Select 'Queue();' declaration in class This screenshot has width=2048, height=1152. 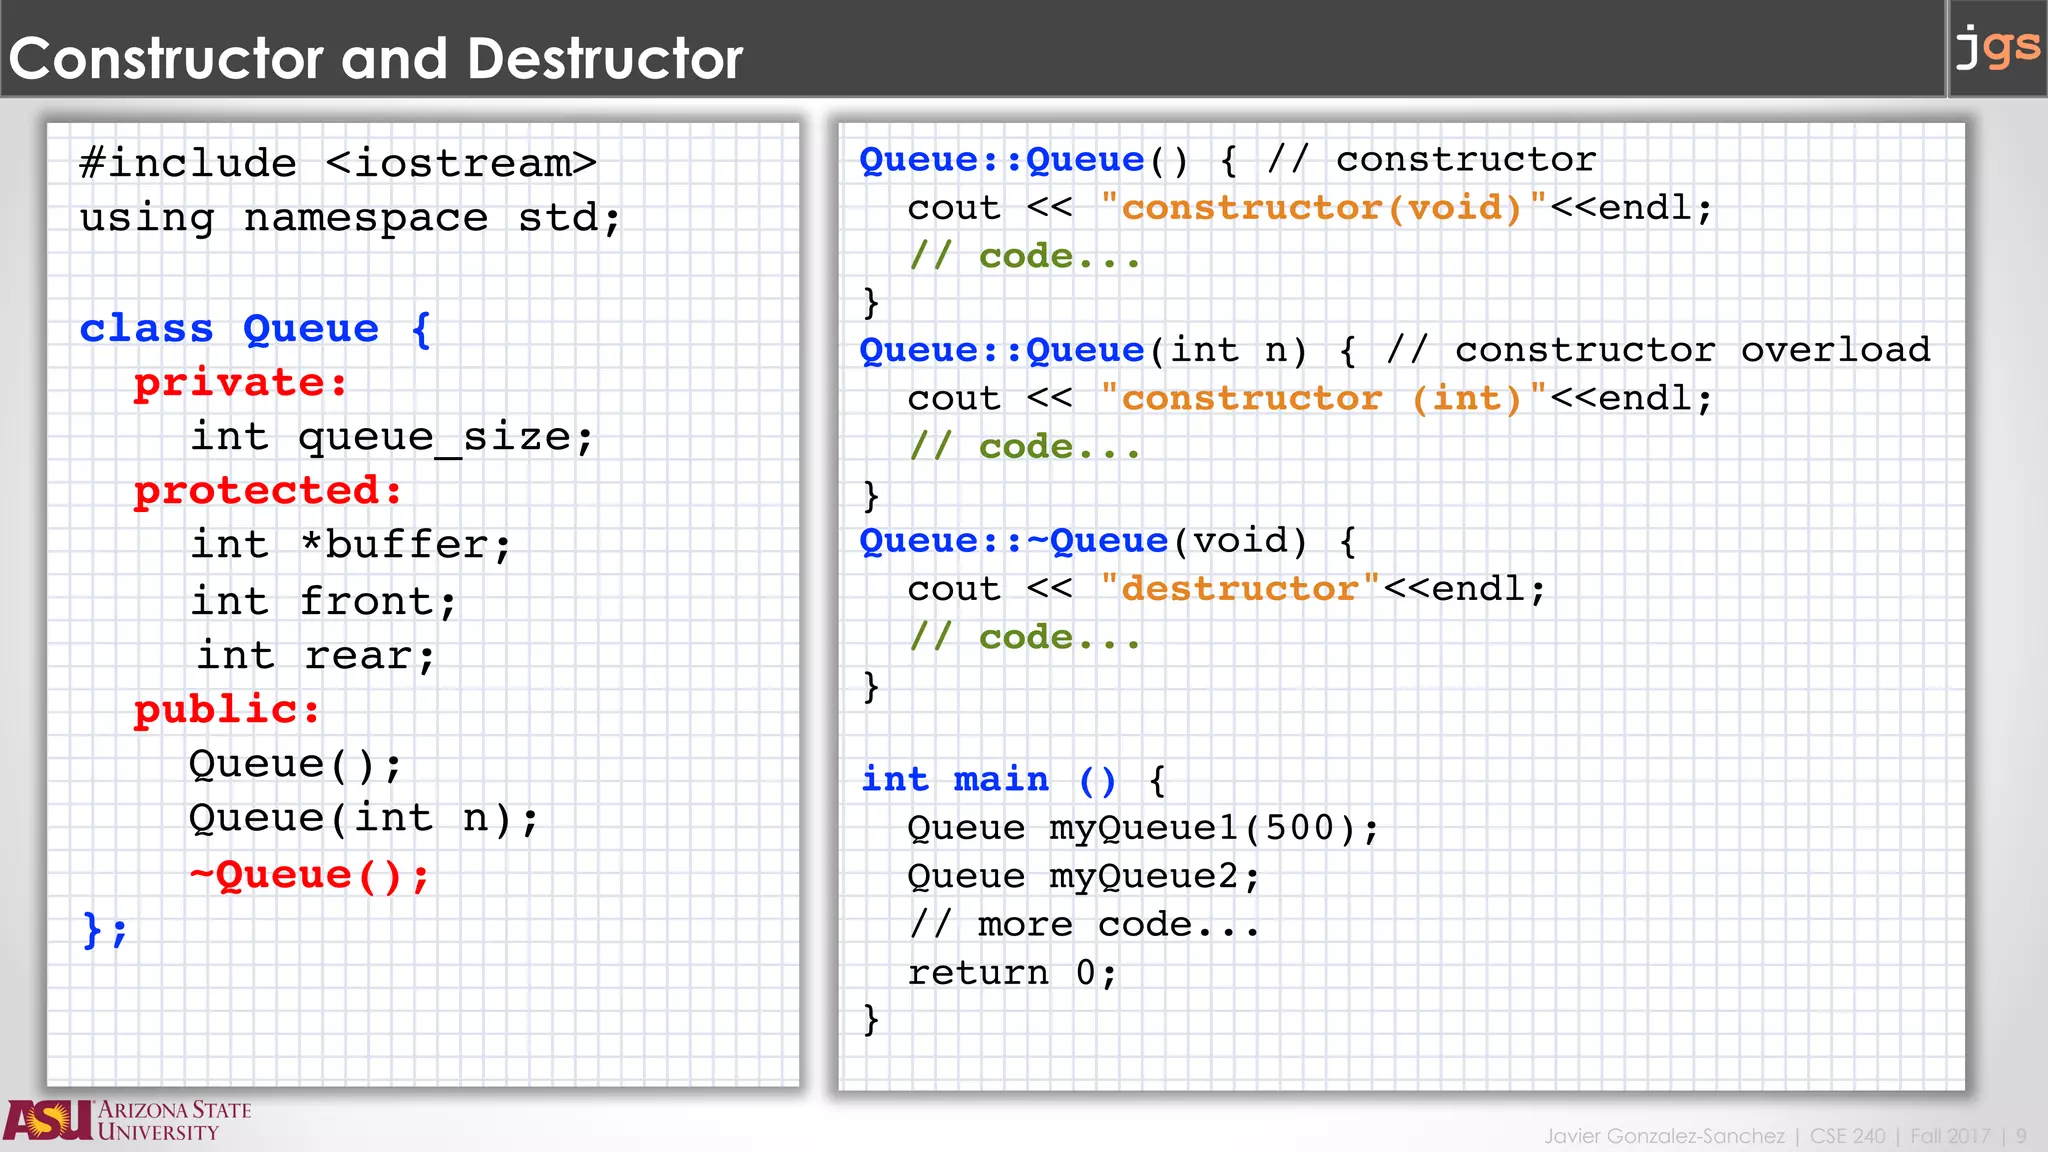296,765
